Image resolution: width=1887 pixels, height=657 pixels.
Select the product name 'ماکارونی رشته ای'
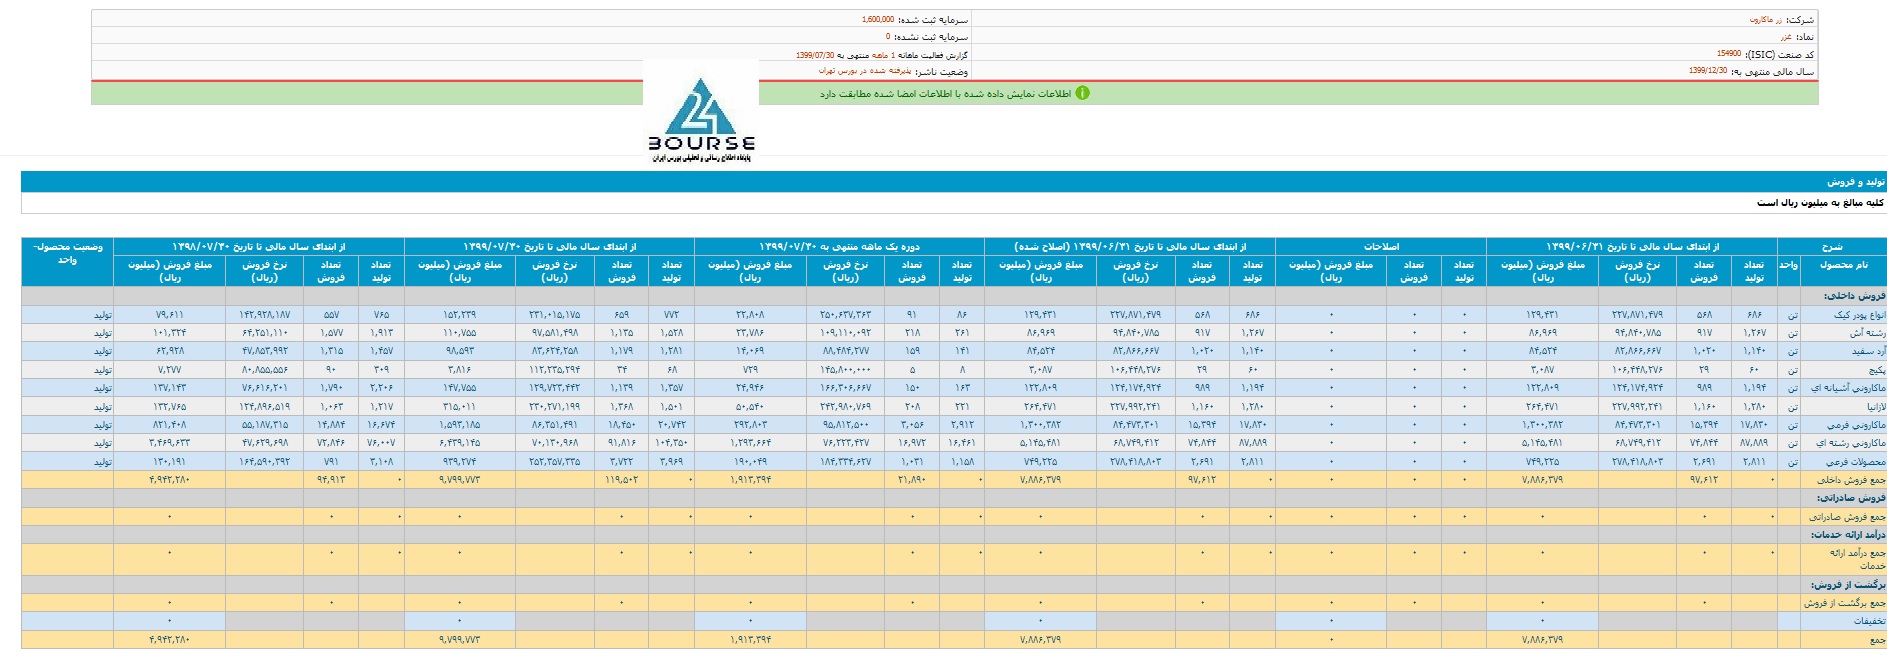coord(1851,443)
